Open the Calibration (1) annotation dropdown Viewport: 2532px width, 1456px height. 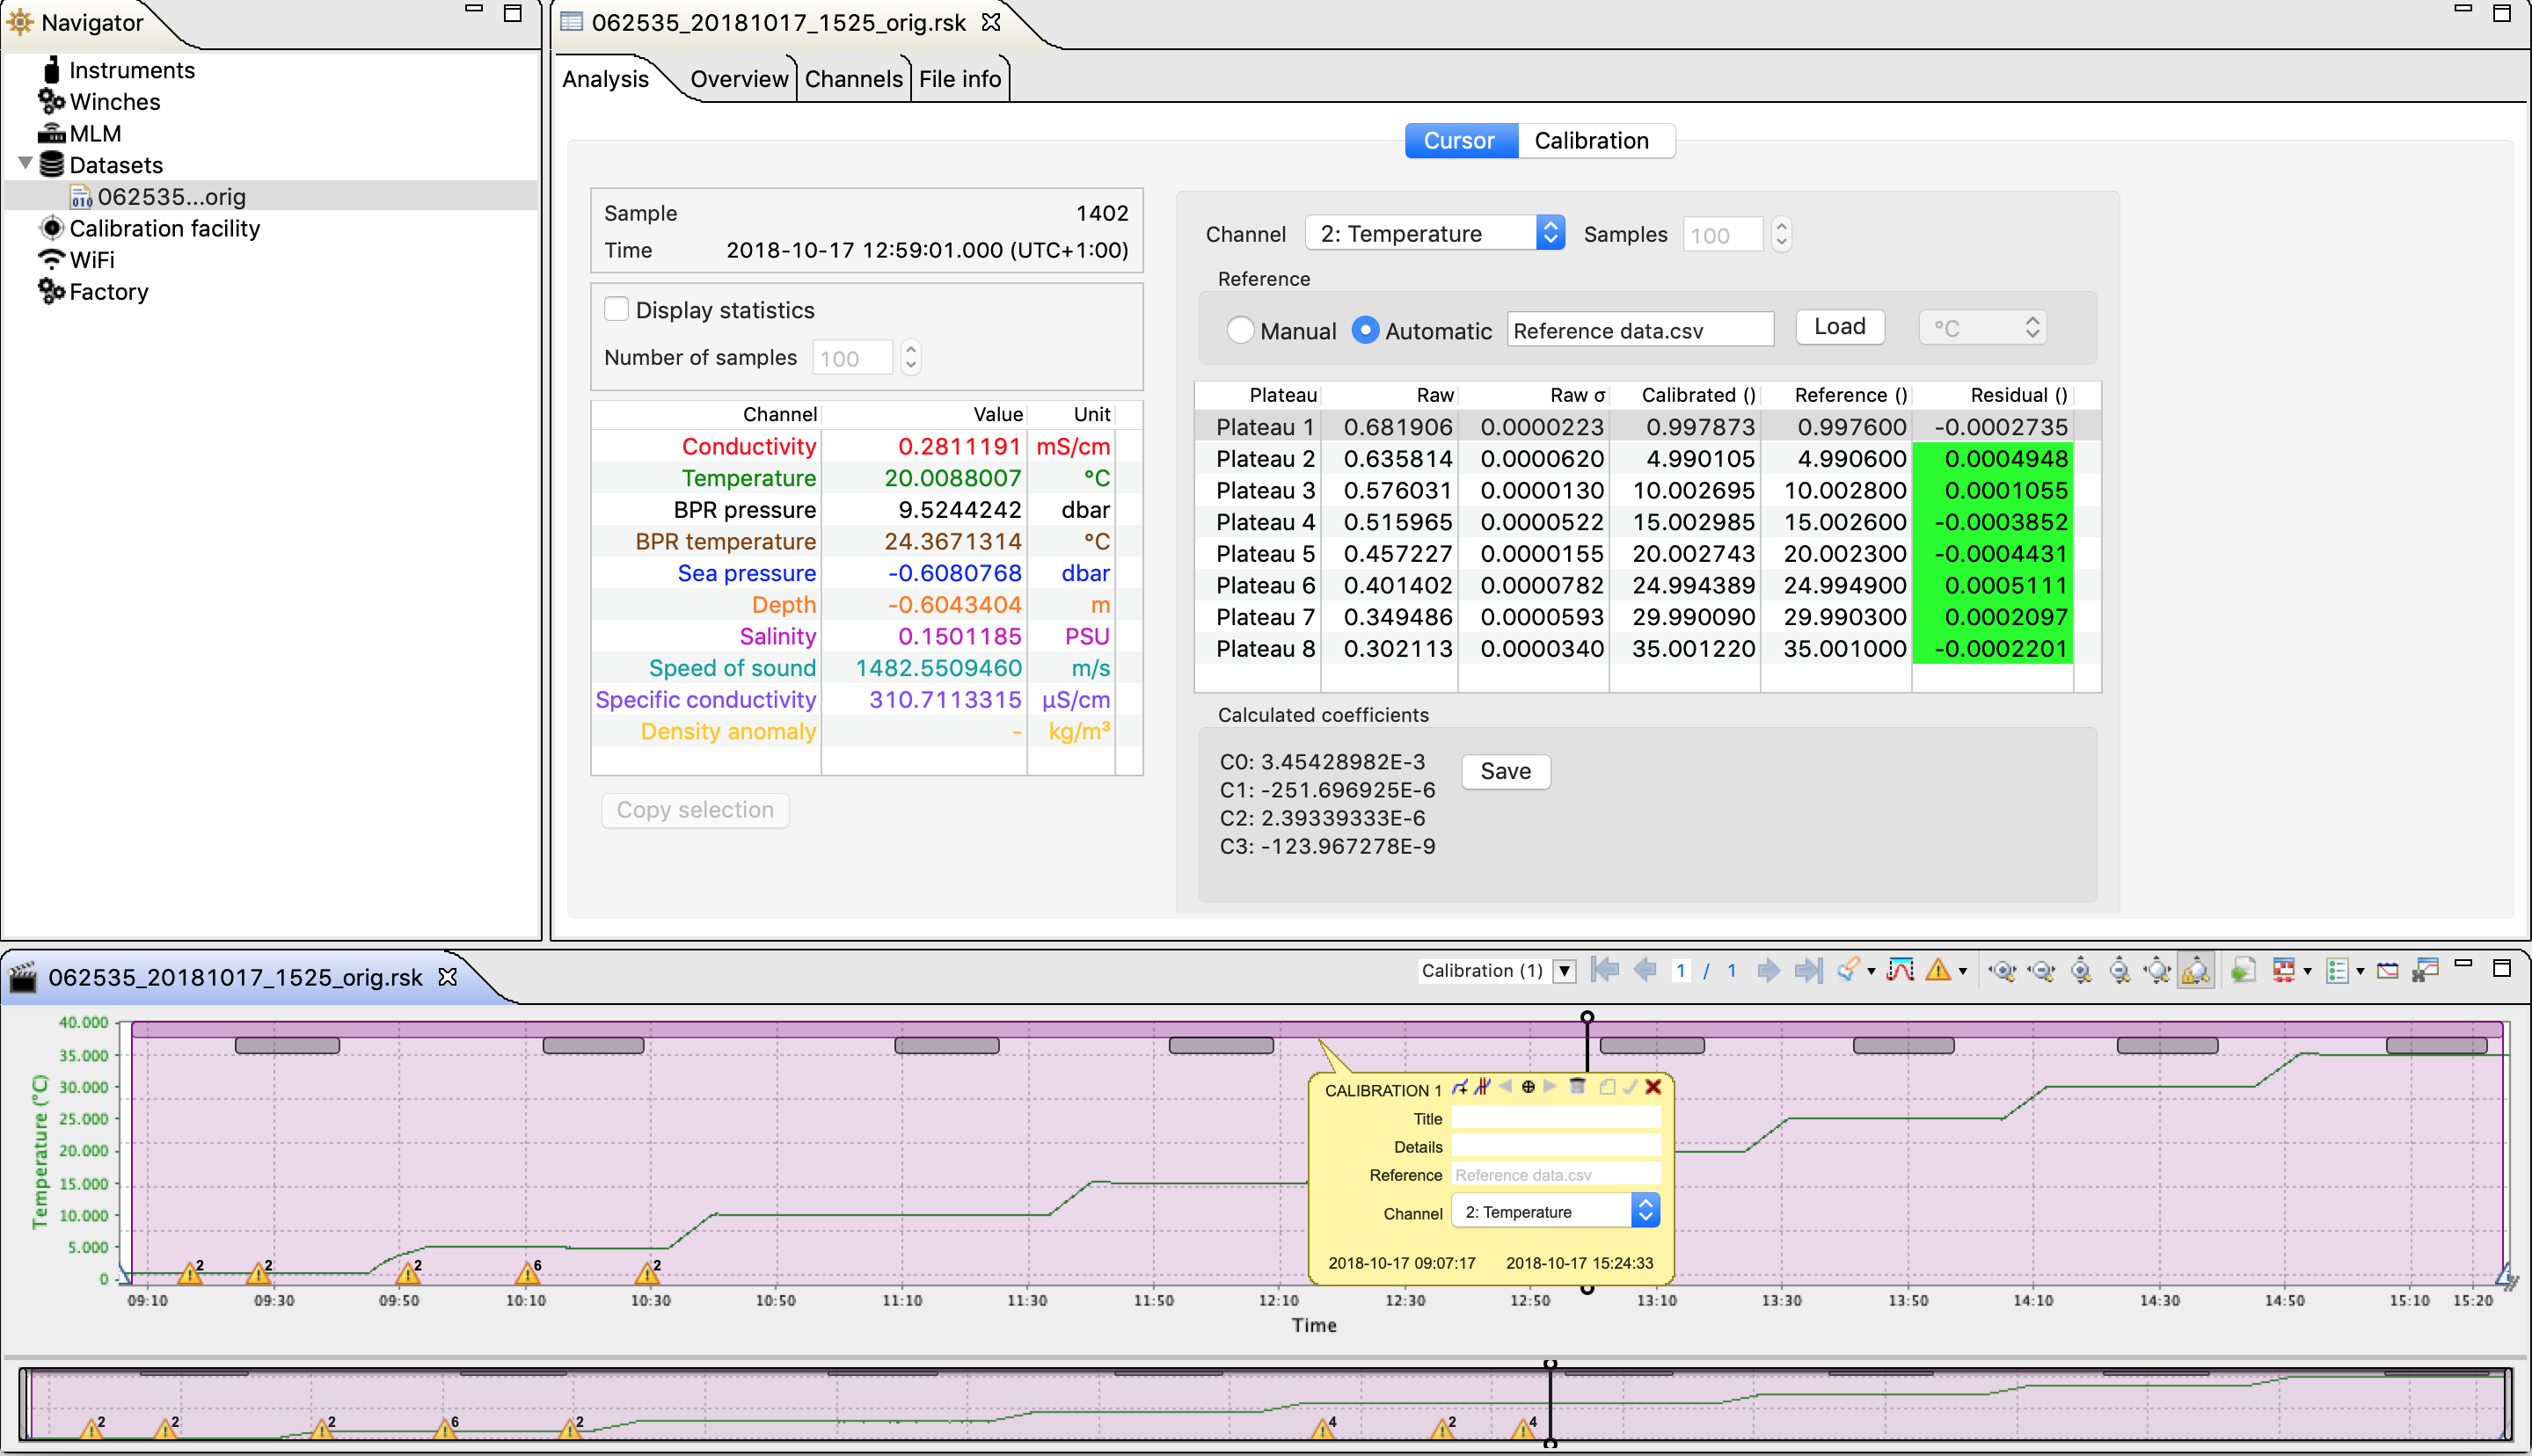(x=1565, y=971)
